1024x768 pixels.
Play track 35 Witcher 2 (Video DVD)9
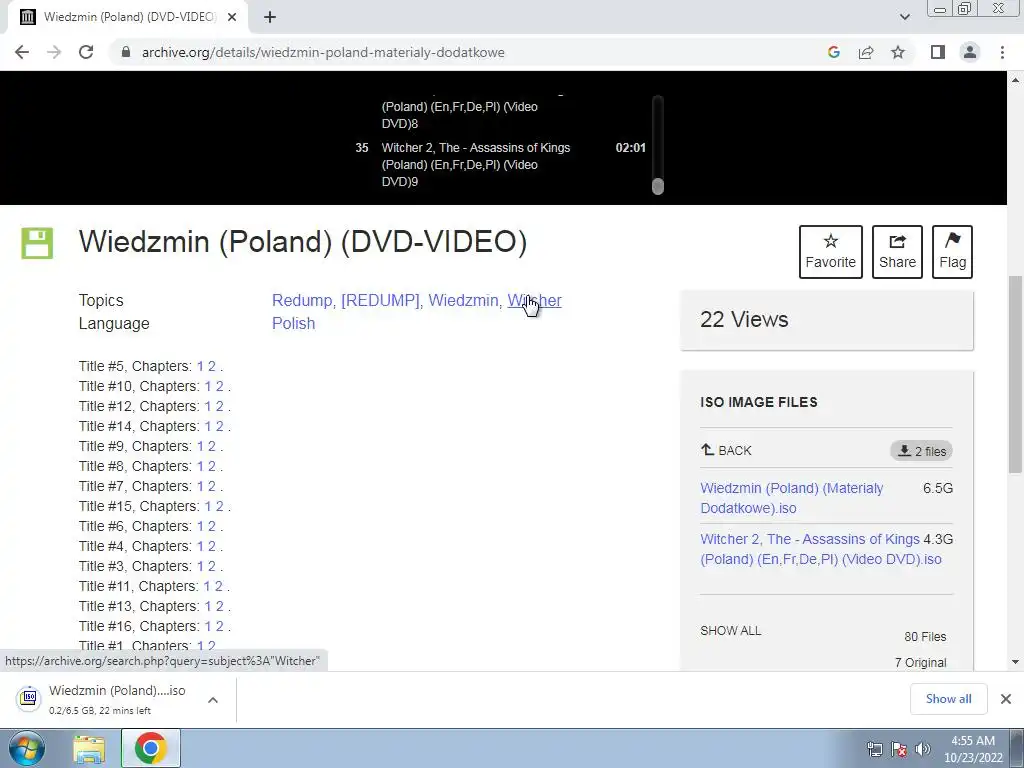coord(500,165)
